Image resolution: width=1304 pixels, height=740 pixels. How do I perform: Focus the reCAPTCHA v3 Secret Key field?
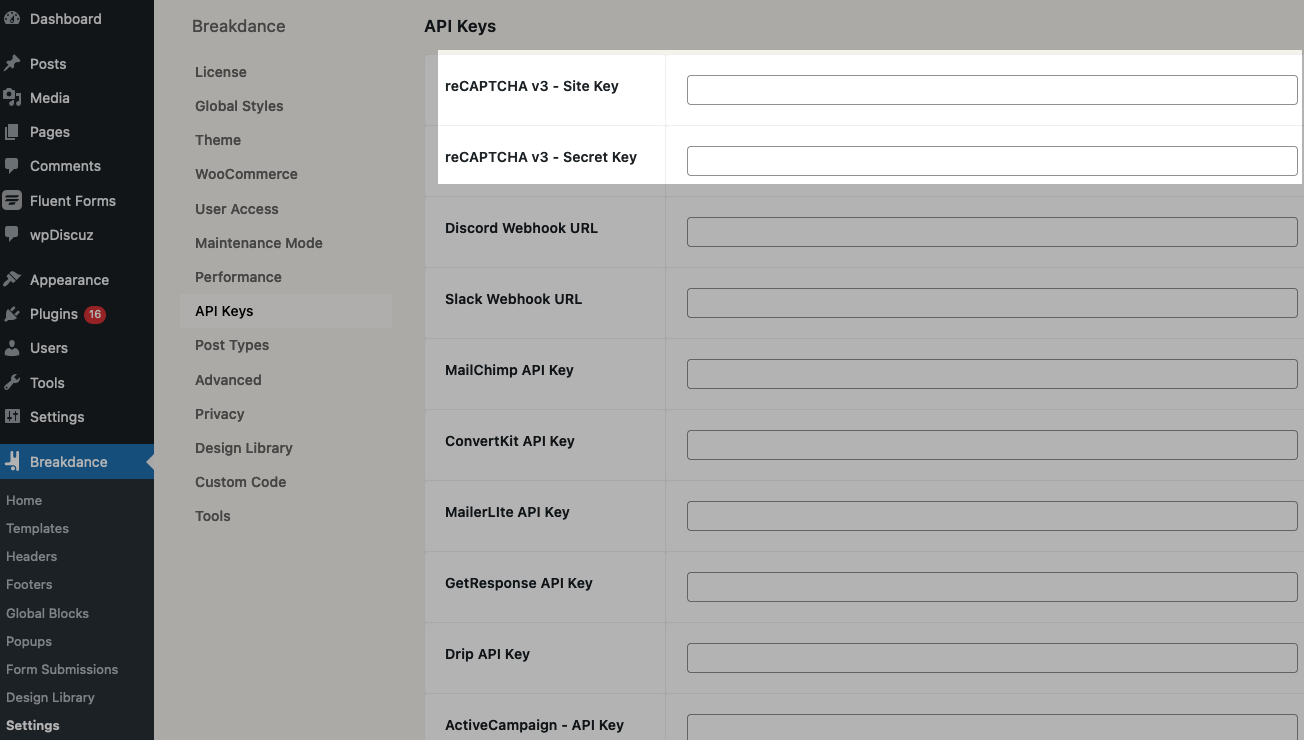click(x=992, y=161)
